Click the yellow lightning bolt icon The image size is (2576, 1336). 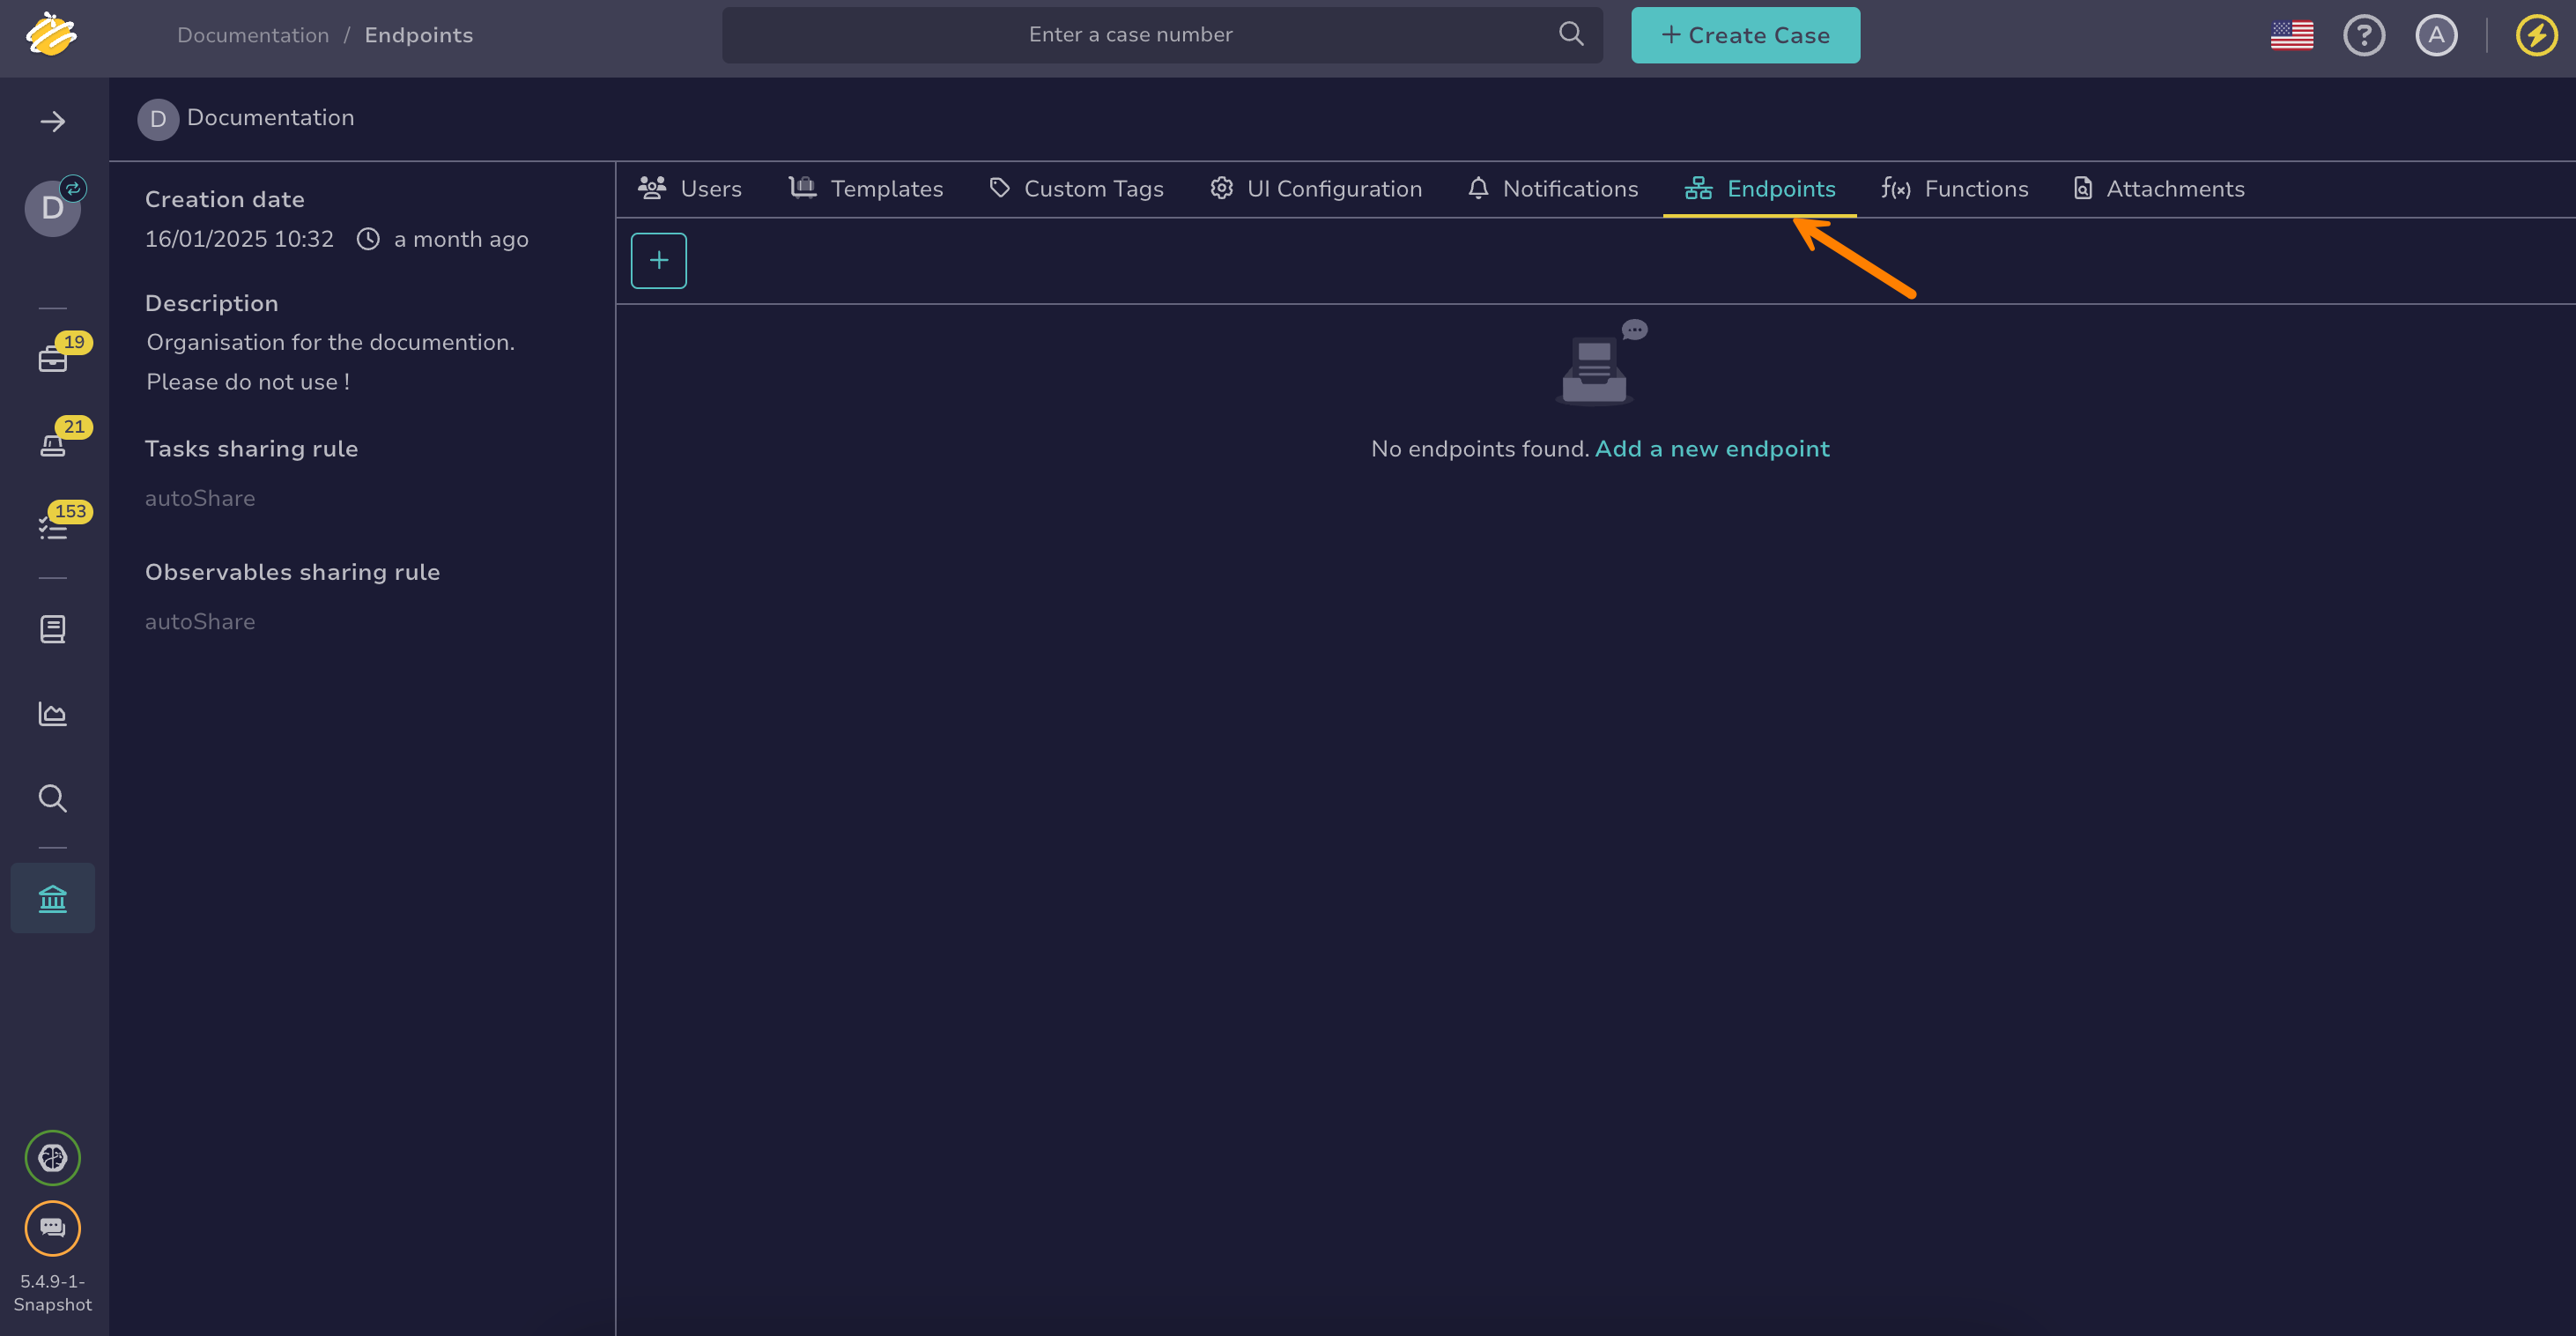[2536, 36]
